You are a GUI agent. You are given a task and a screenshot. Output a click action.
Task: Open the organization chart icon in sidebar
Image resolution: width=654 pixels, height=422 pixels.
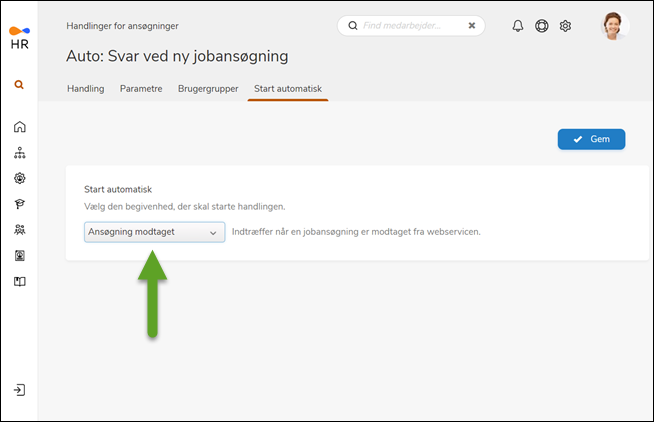pos(19,153)
